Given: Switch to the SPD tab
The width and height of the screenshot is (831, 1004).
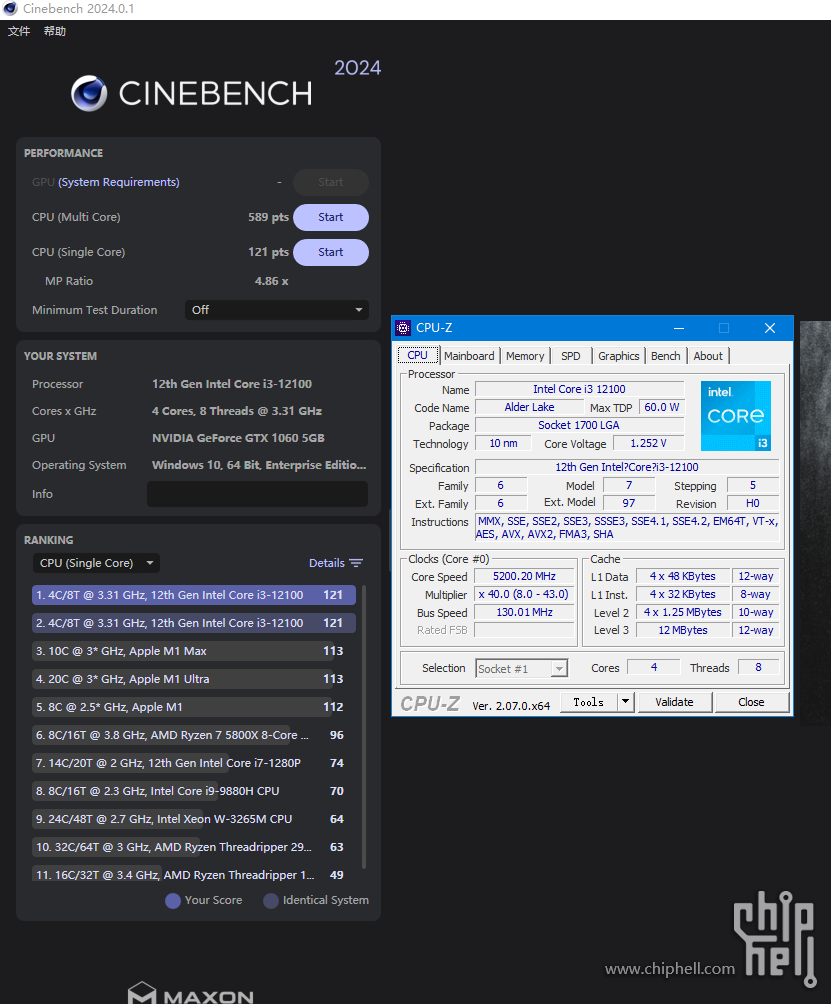Looking at the screenshot, I should pyautogui.click(x=570, y=356).
